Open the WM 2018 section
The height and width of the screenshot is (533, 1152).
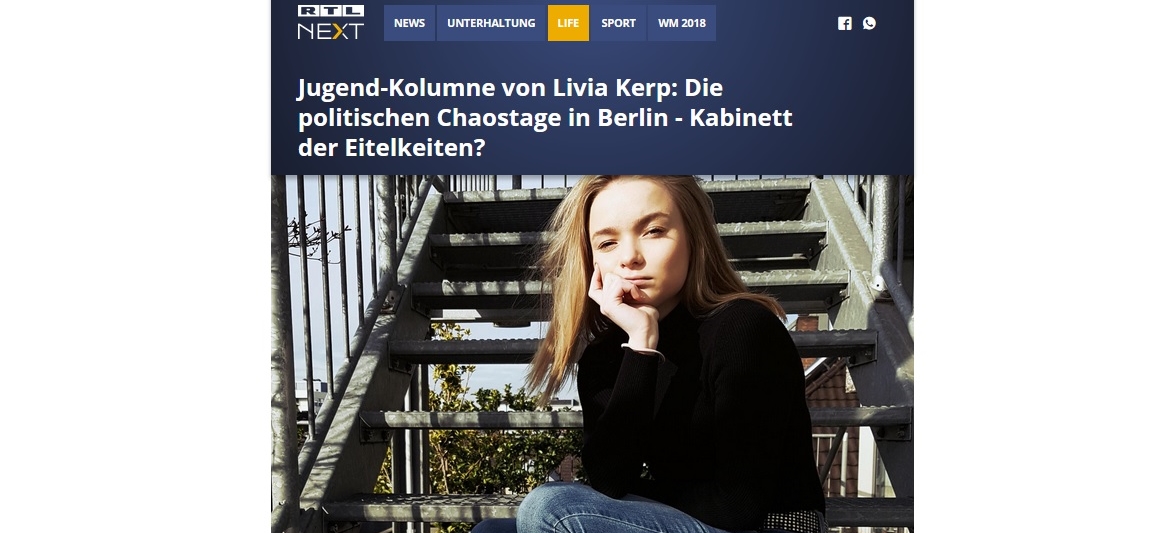point(682,23)
